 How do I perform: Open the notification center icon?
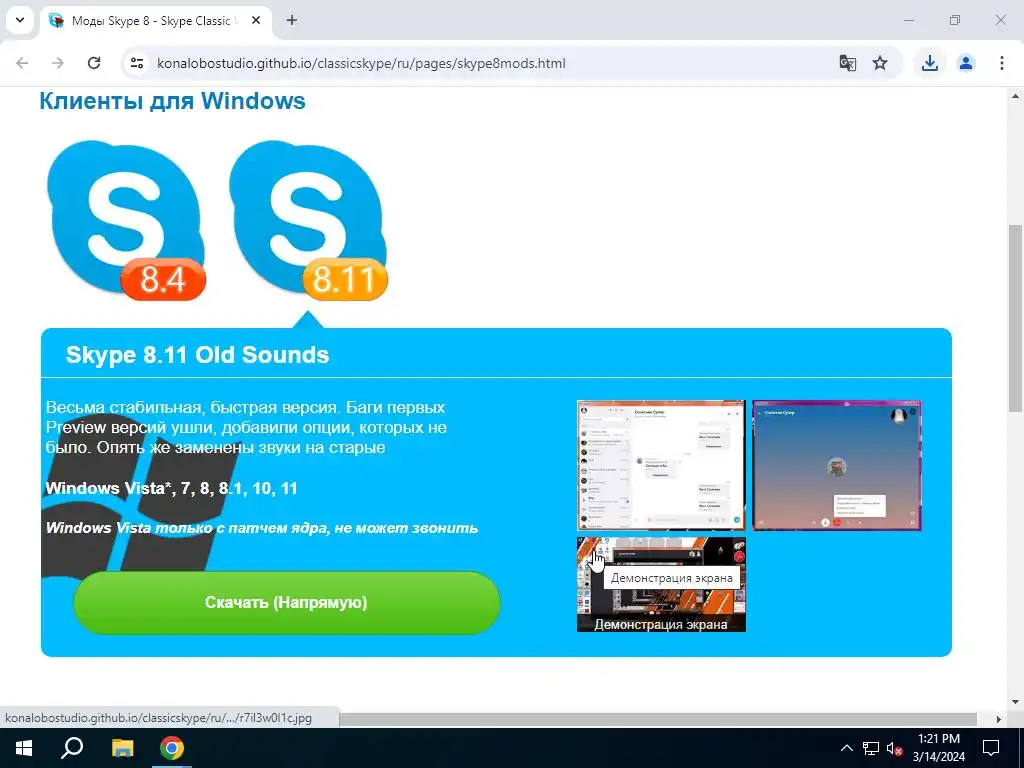[x=991, y=748]
